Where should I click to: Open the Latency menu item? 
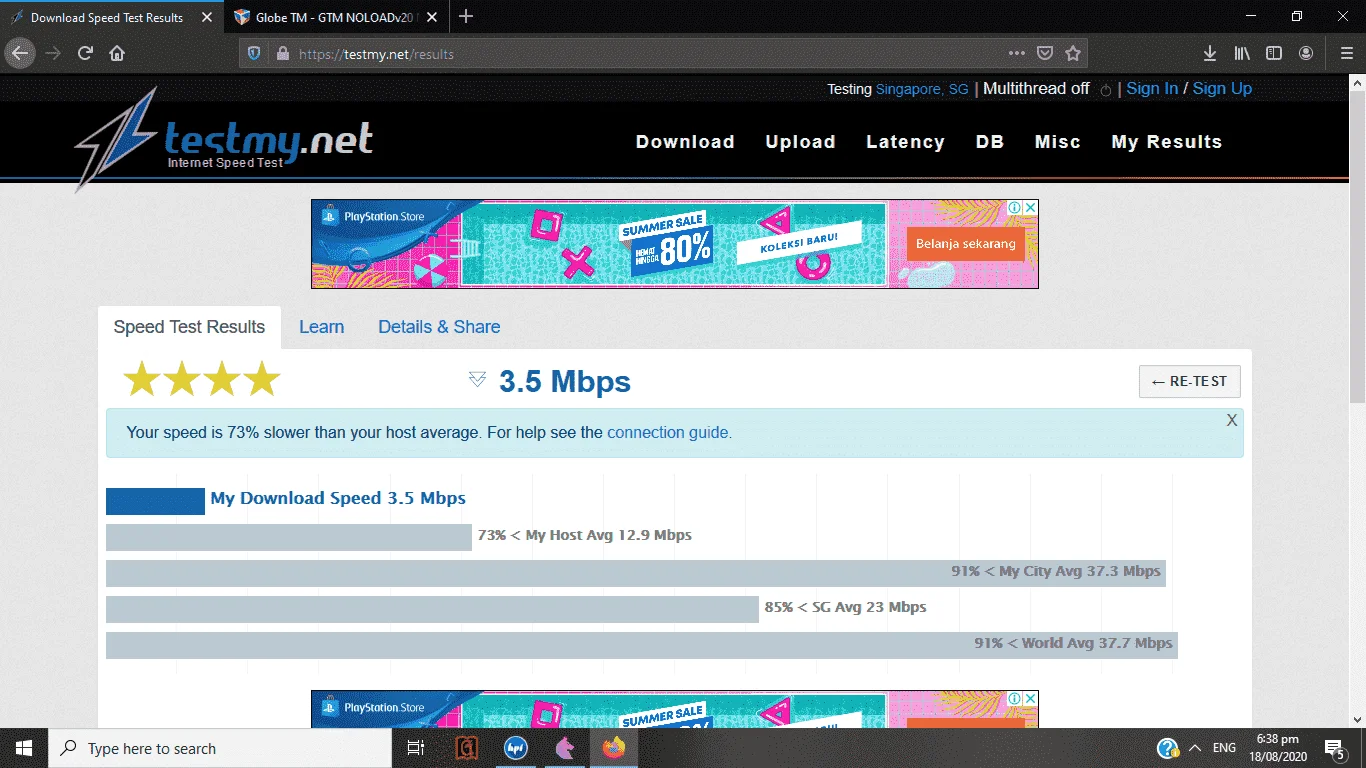(905, 142)
